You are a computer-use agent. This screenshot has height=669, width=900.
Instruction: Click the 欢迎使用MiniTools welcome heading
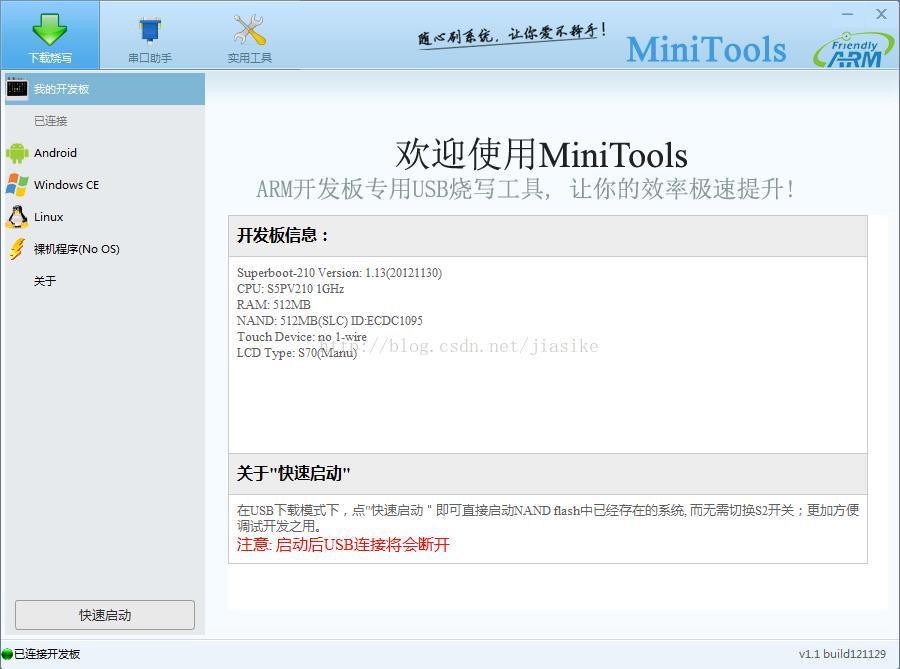tap(541, 155)
